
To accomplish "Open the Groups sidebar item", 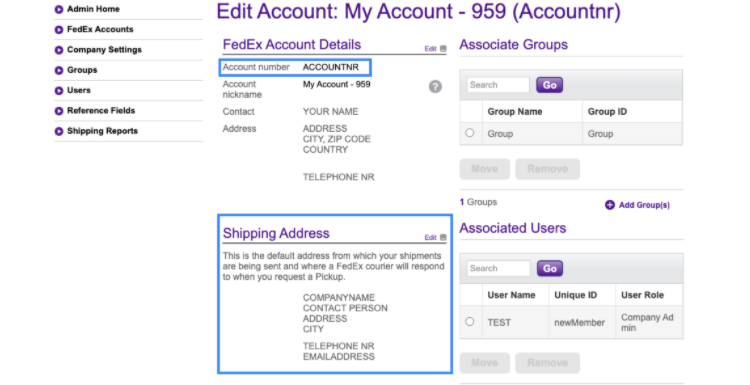I will [x=82, y=70].
